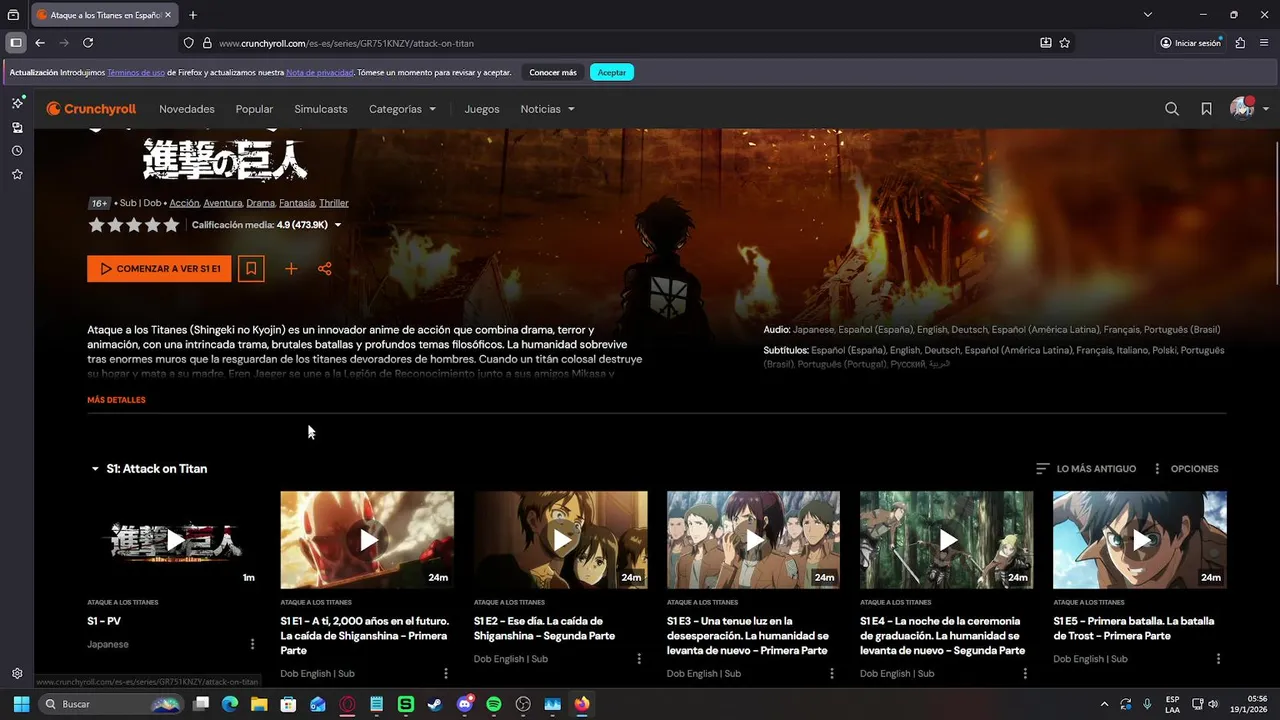Open Firefox application hamburger menu
The image size is (1280, 720).
pos(1265,43)
